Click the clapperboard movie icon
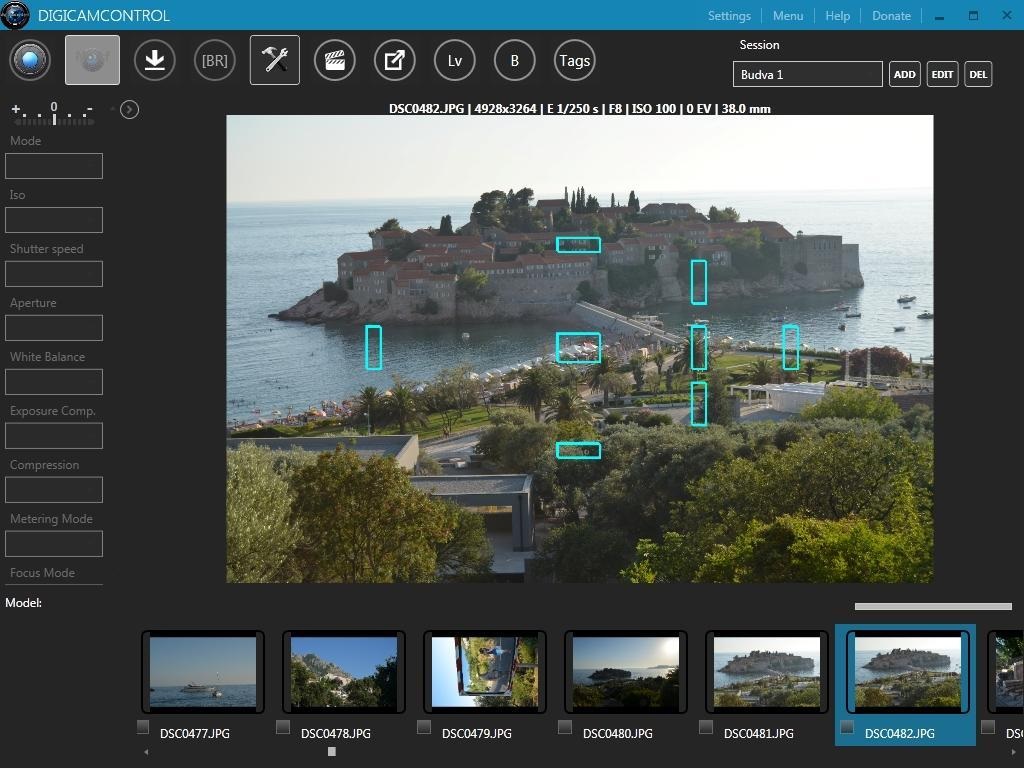Viewport: 1024px width, 769px height. 335,60
